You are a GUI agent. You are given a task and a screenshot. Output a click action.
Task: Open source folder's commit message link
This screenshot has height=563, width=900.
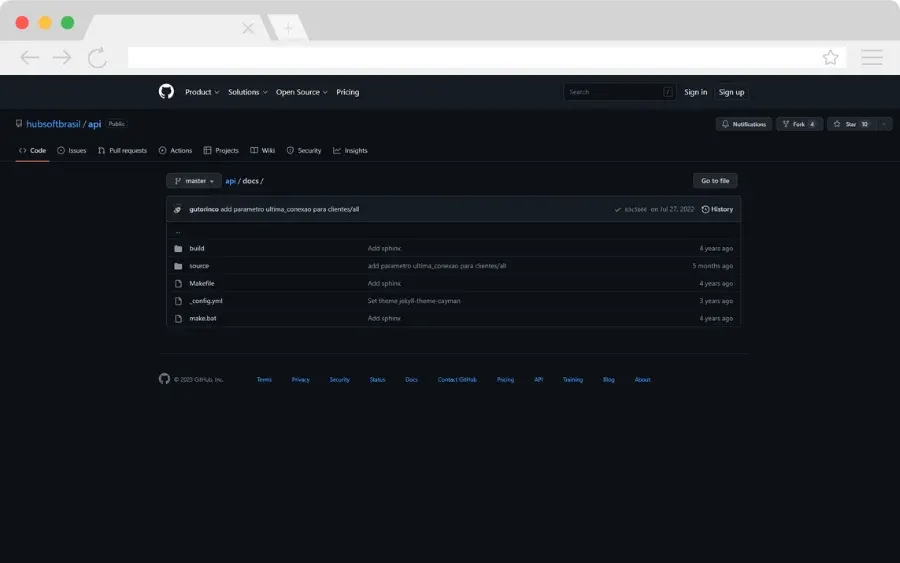point(437,266)
